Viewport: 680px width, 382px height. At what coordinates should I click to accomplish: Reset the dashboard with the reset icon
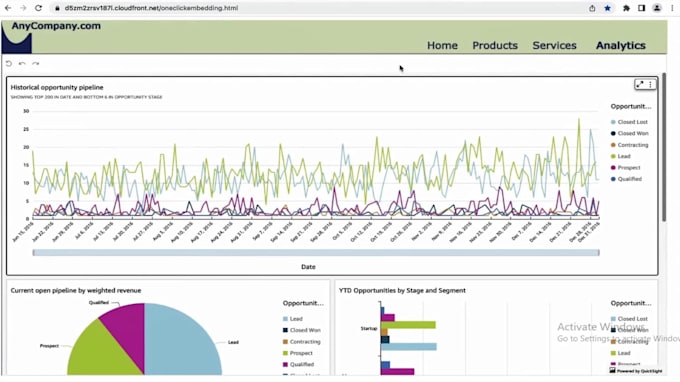click(9, 63)
